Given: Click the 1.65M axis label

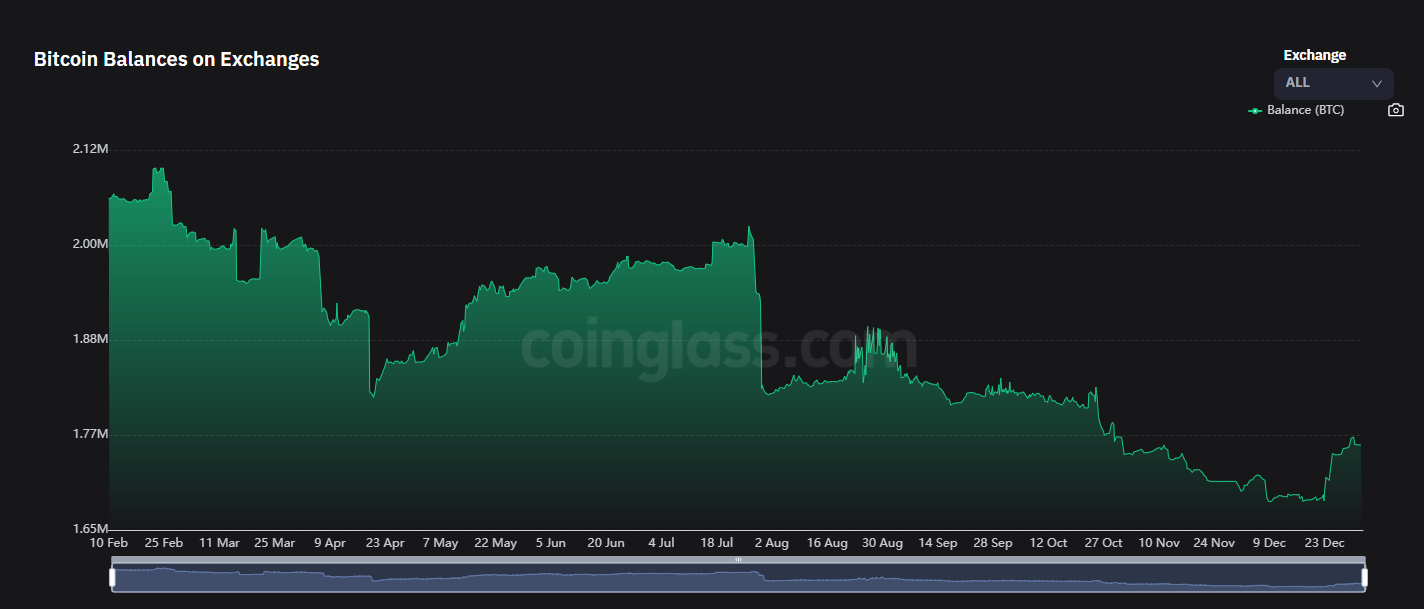Looking at the screenshot, I should [90, 529].
